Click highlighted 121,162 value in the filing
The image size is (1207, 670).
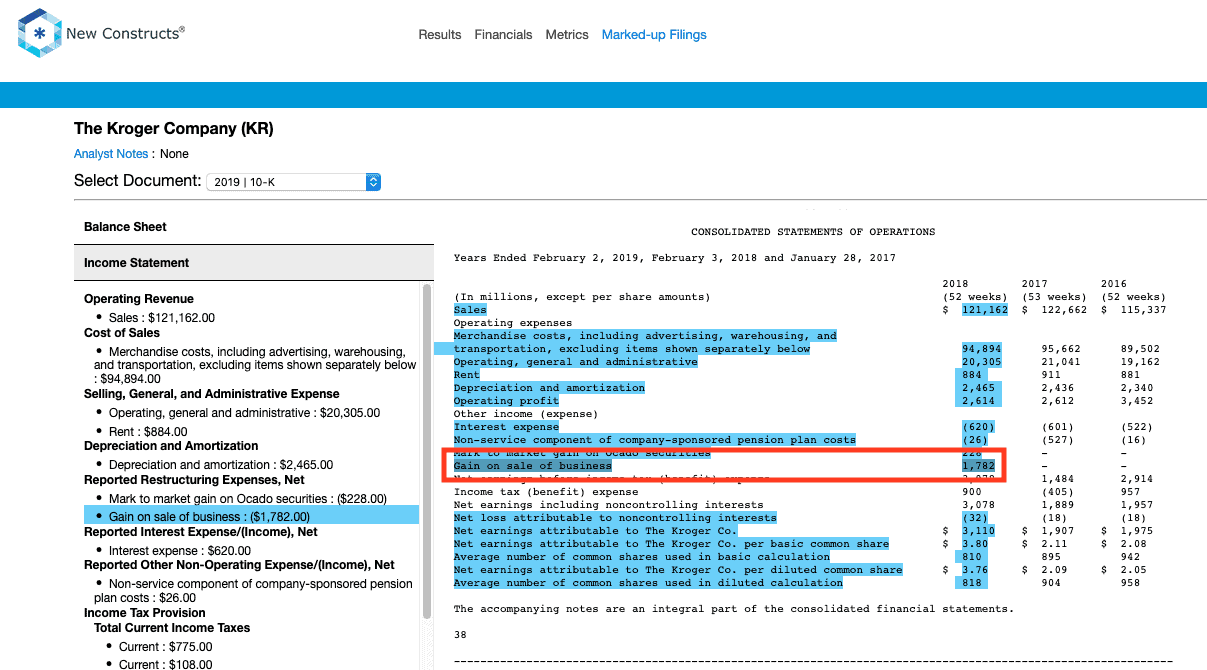(x=984, y=310)
